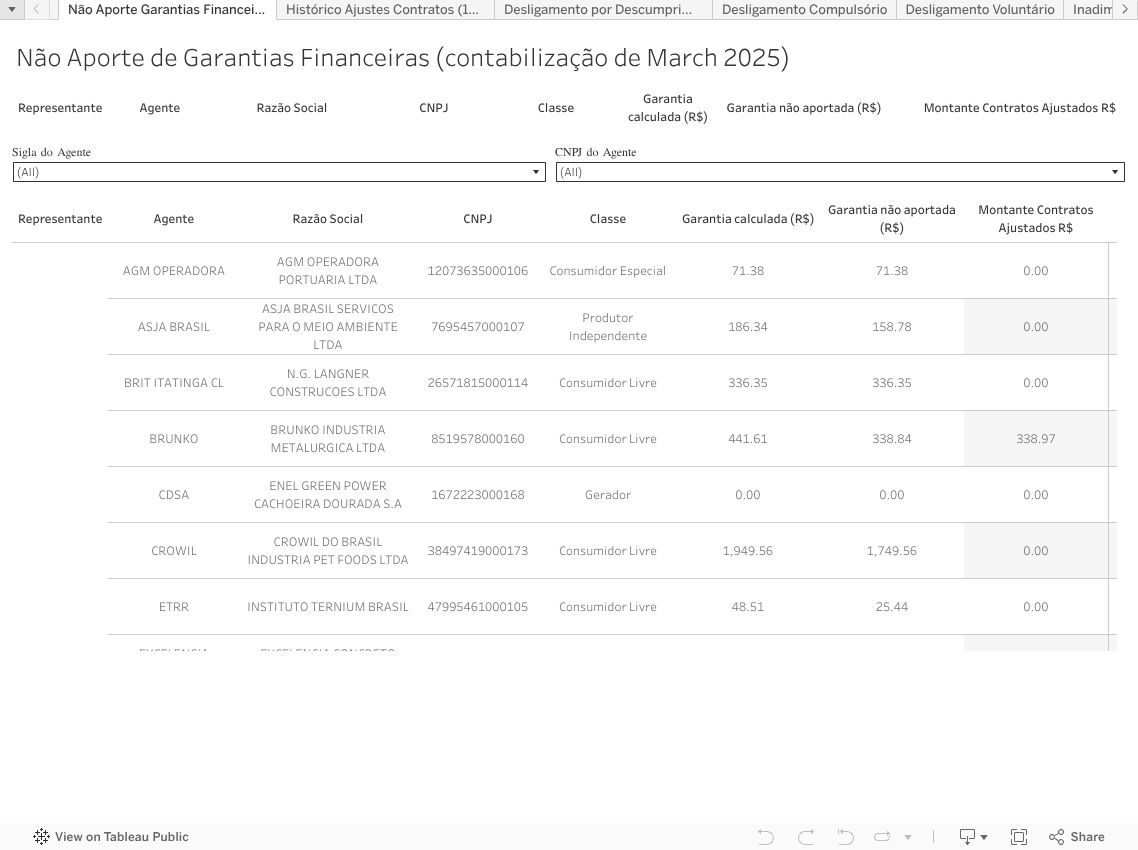This screenshot has width=1138, height=850.
Task: Click the 25.44 garantia não aportada value
Action: [x=891, y=606]
